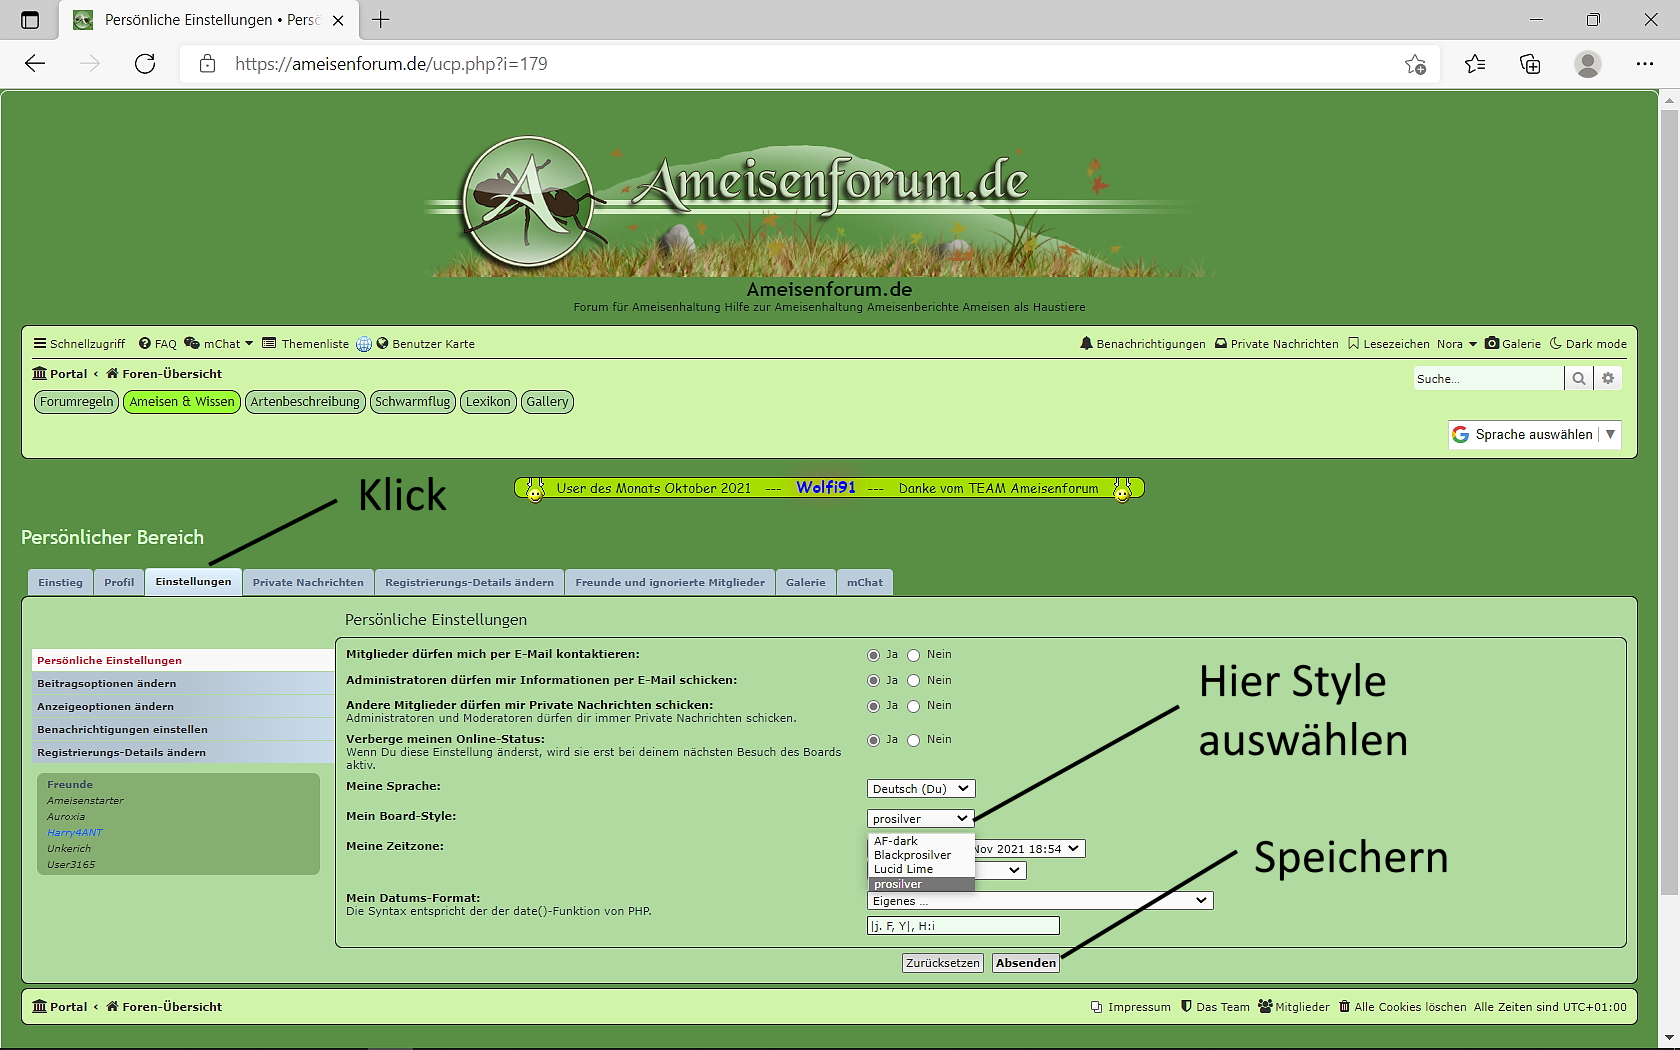Open browser Collections icon

tap(1530, 64)
